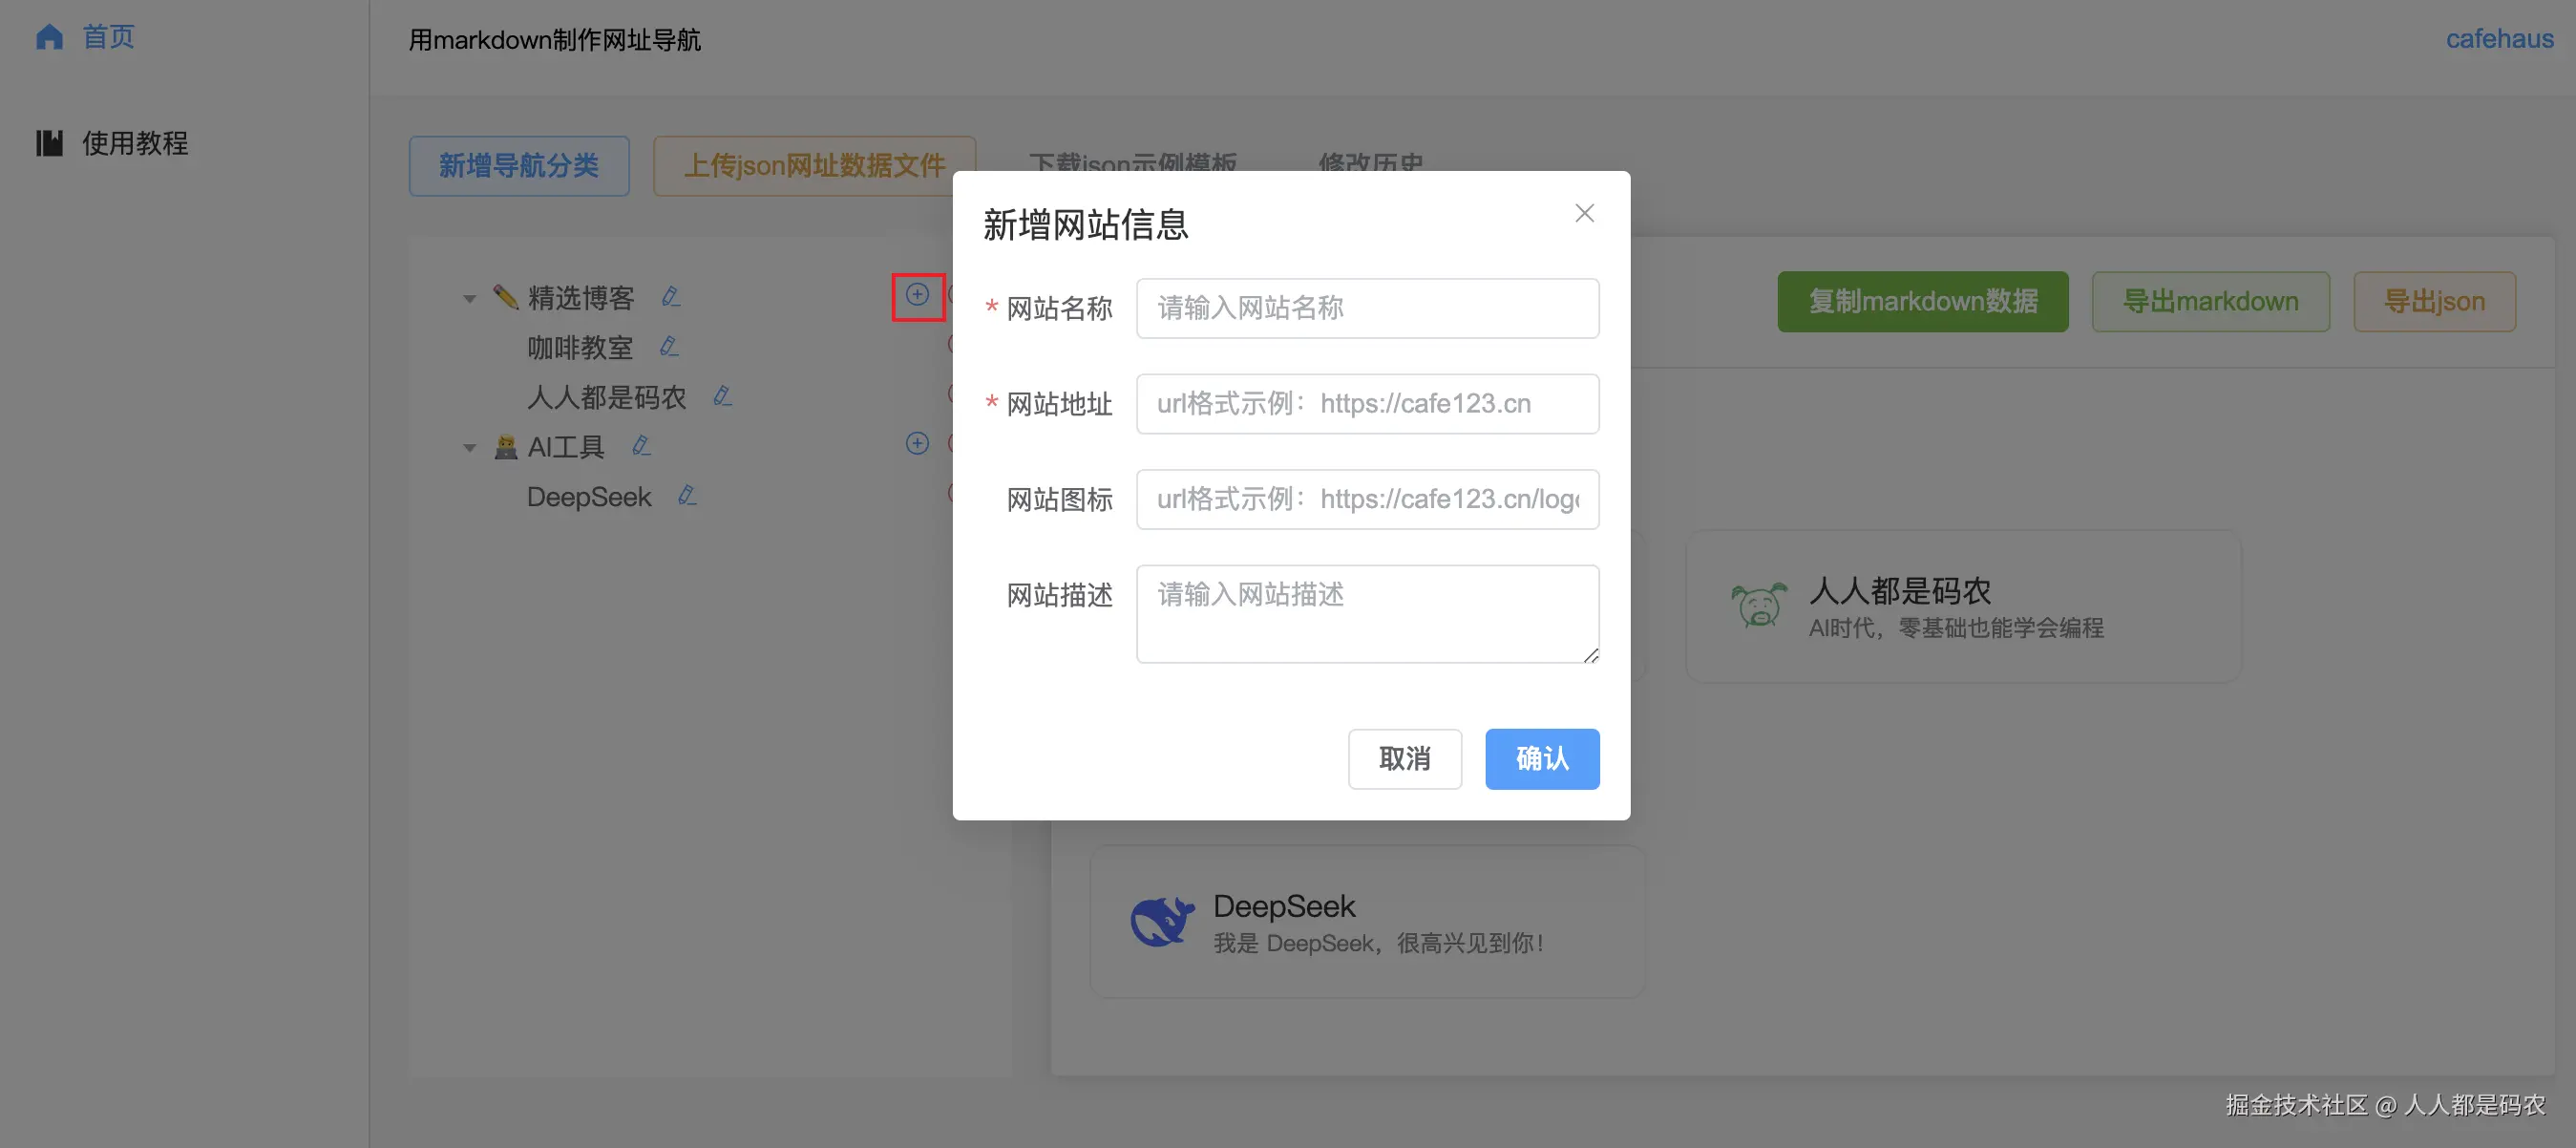
Task: Click the plus icon beside 精选博客
Action: [917, 295]
